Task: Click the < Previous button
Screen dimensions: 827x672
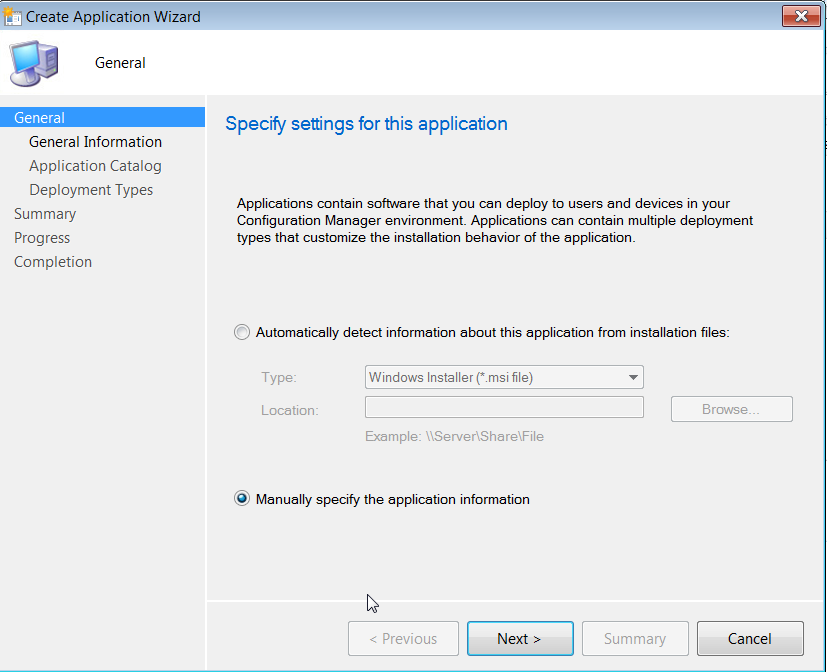Action: [x=403, y=638]
